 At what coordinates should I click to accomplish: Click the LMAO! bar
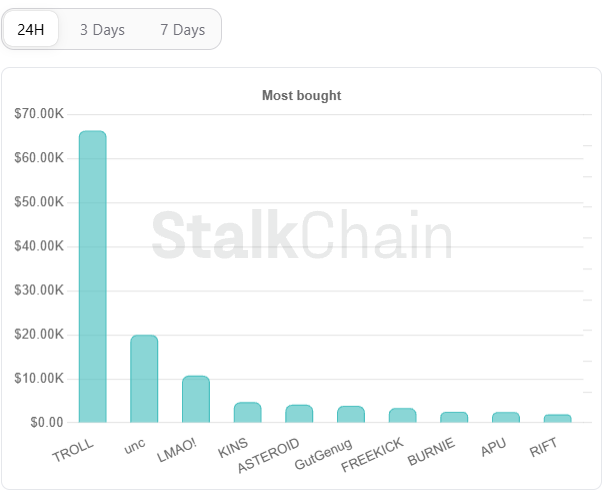(x=196, y=399)
